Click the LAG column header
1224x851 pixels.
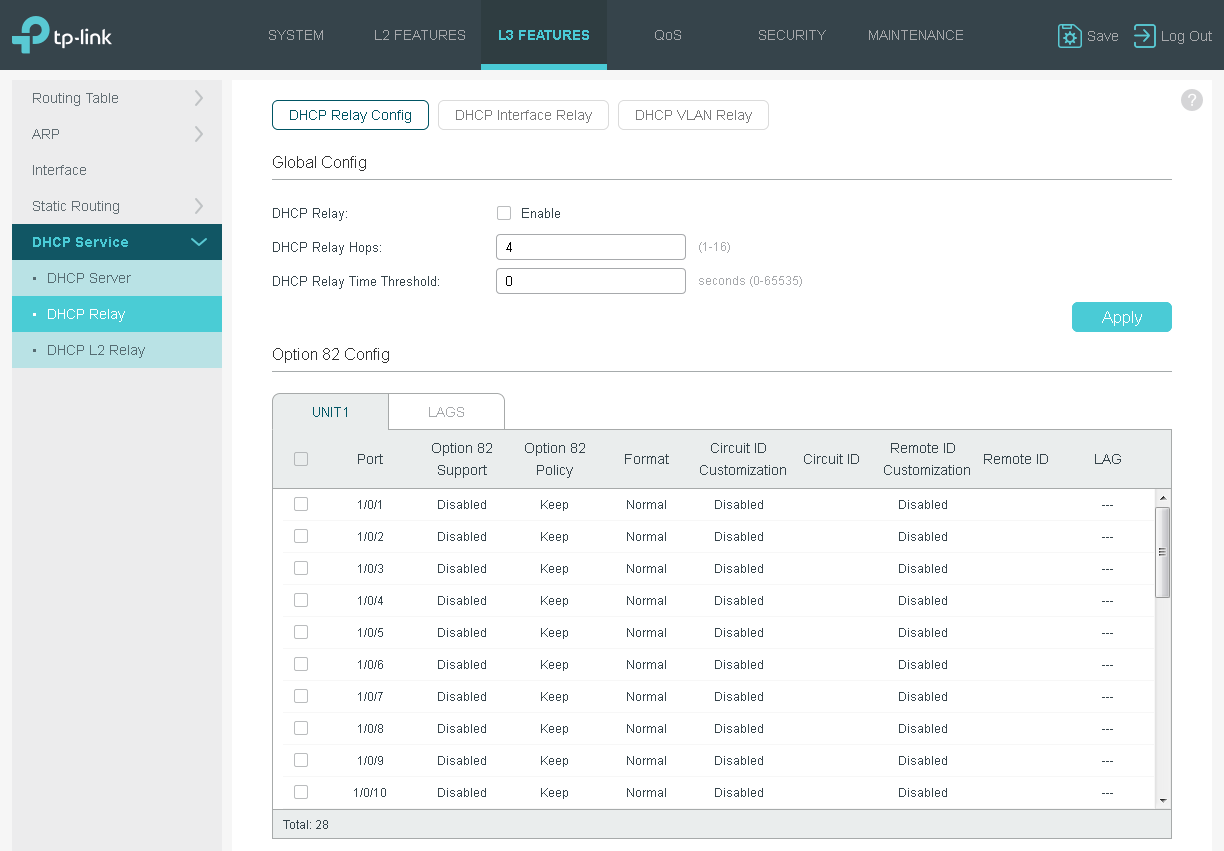tap(1107, 459)
